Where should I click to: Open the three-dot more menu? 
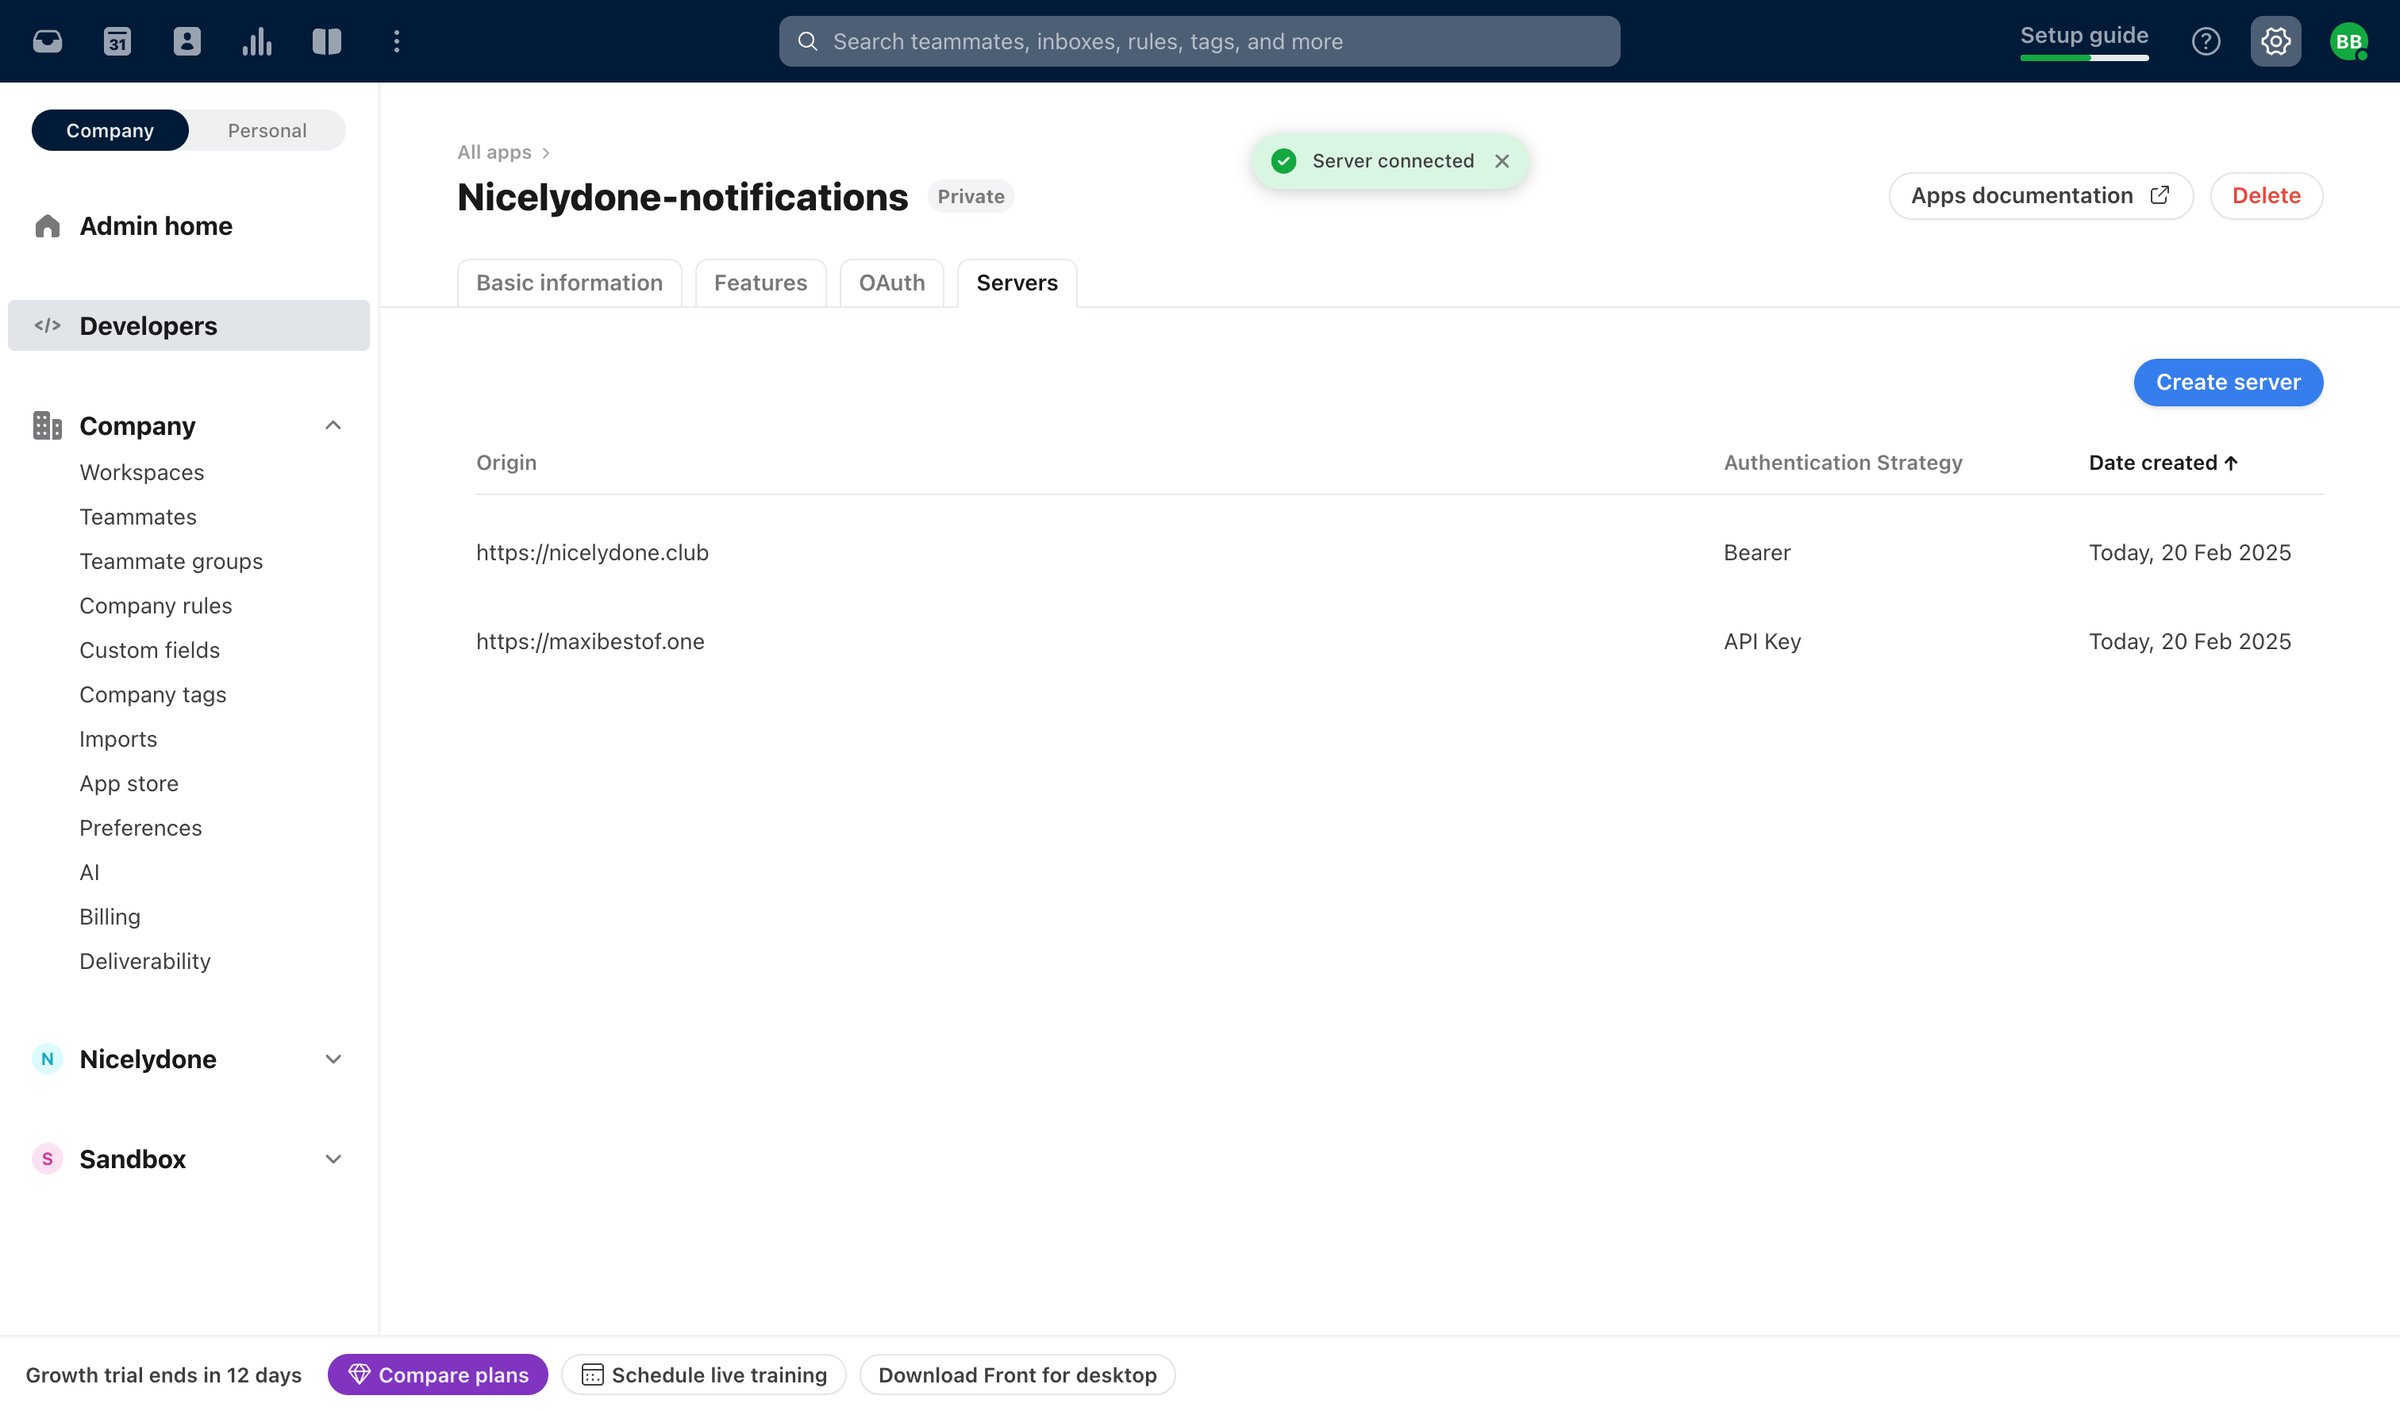coord(397,41)
